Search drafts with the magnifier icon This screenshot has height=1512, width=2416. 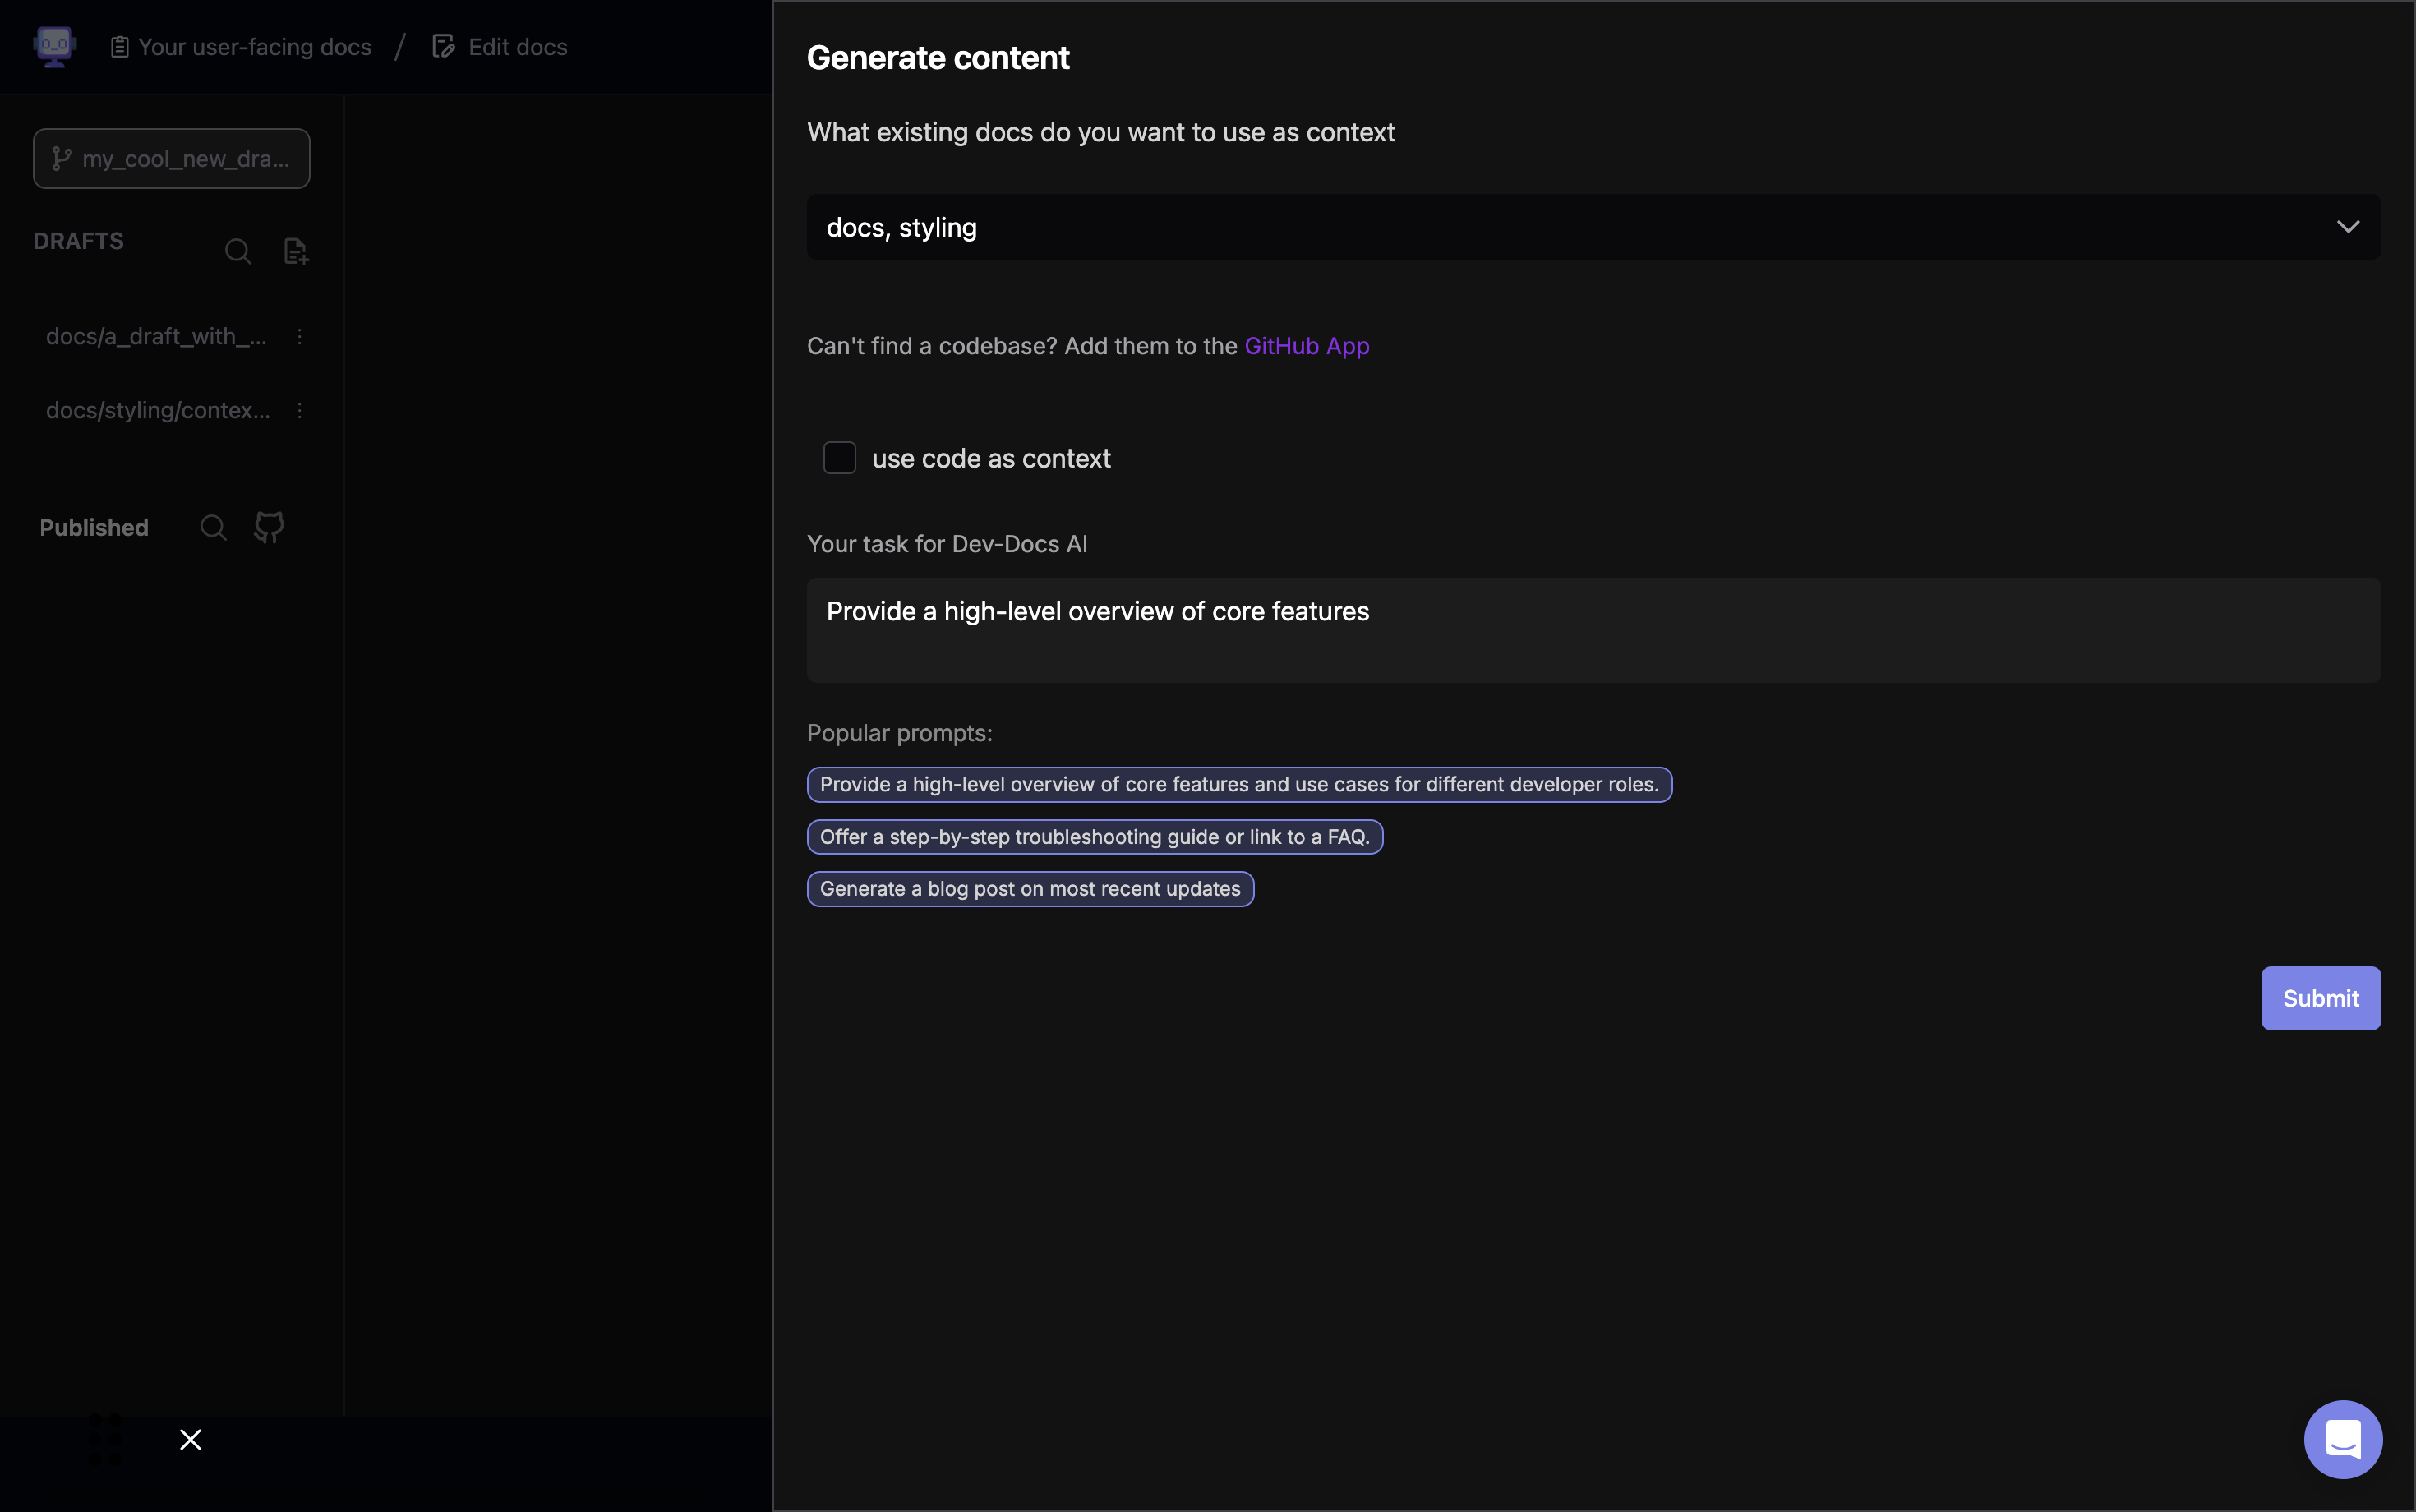click(237, 251)
